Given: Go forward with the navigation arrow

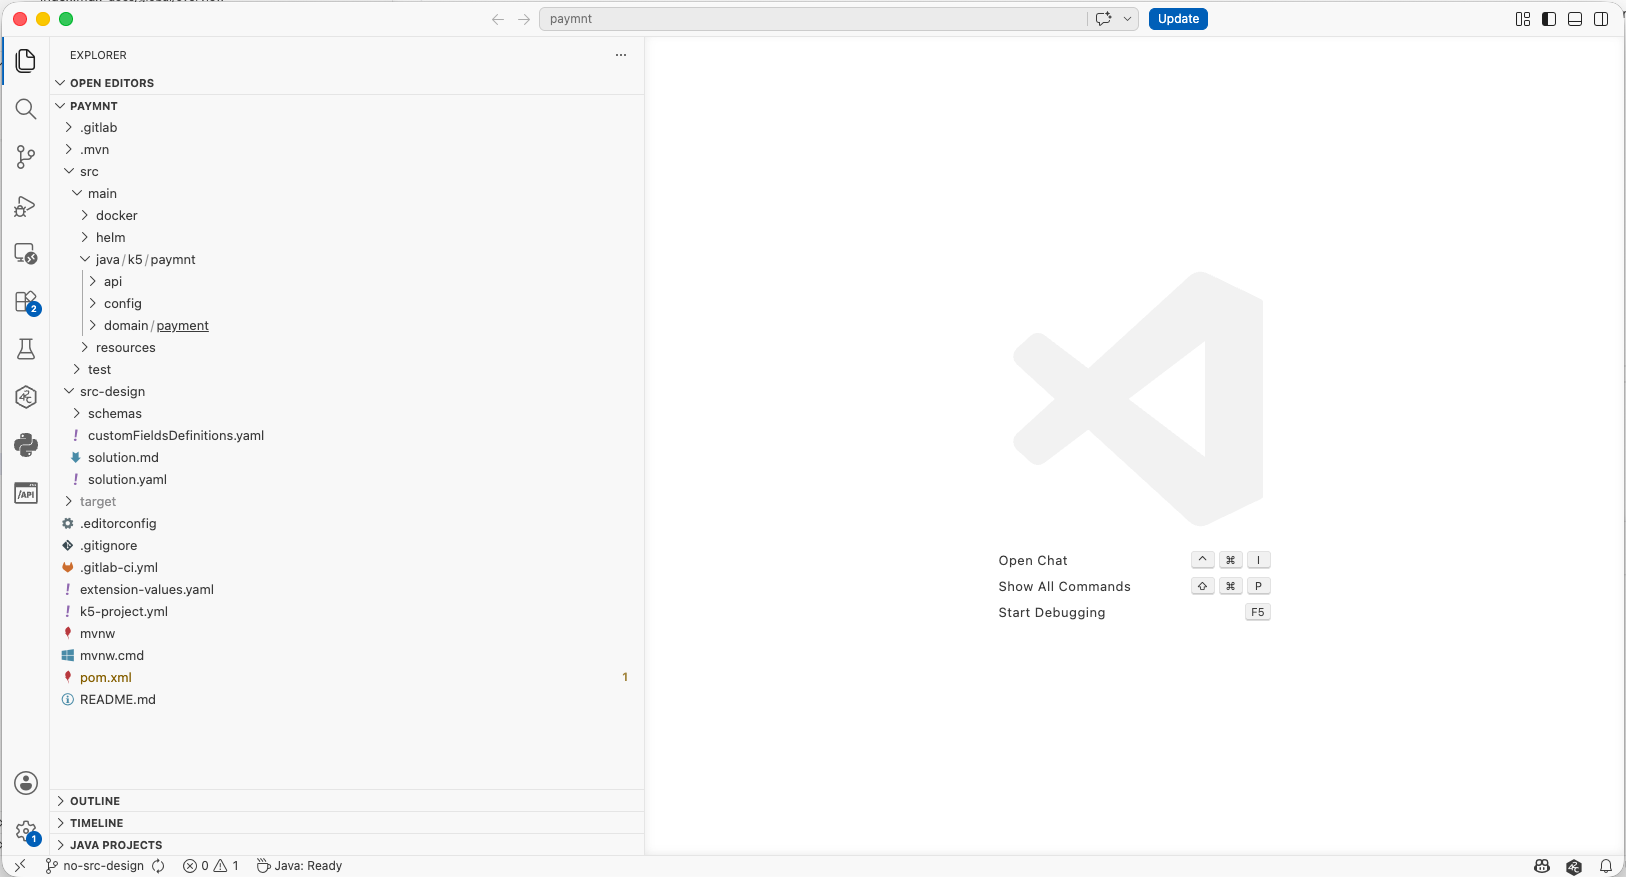Looking at the screenshot, I should (524, 19).
